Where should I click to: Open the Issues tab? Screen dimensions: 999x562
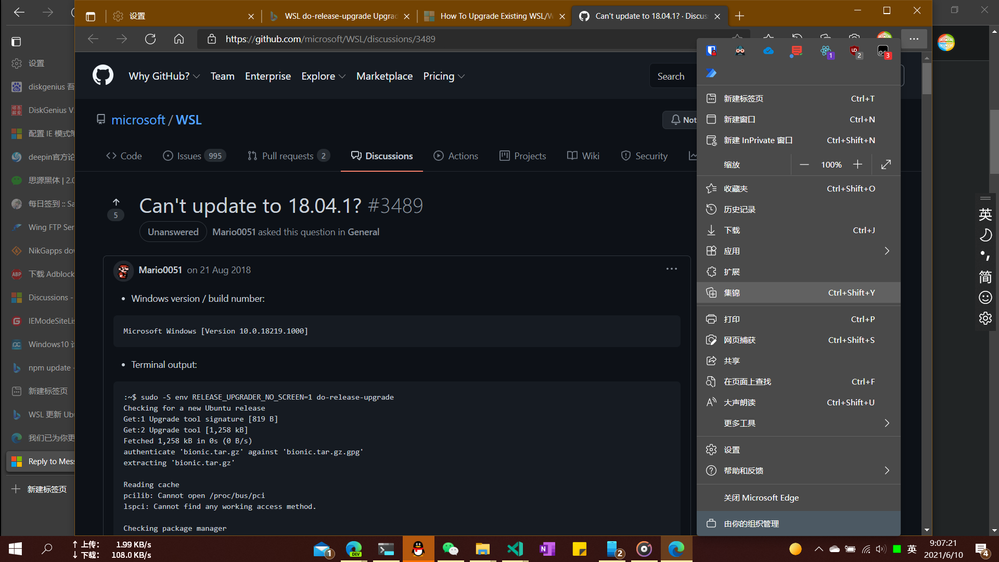(x=194, y=155)
